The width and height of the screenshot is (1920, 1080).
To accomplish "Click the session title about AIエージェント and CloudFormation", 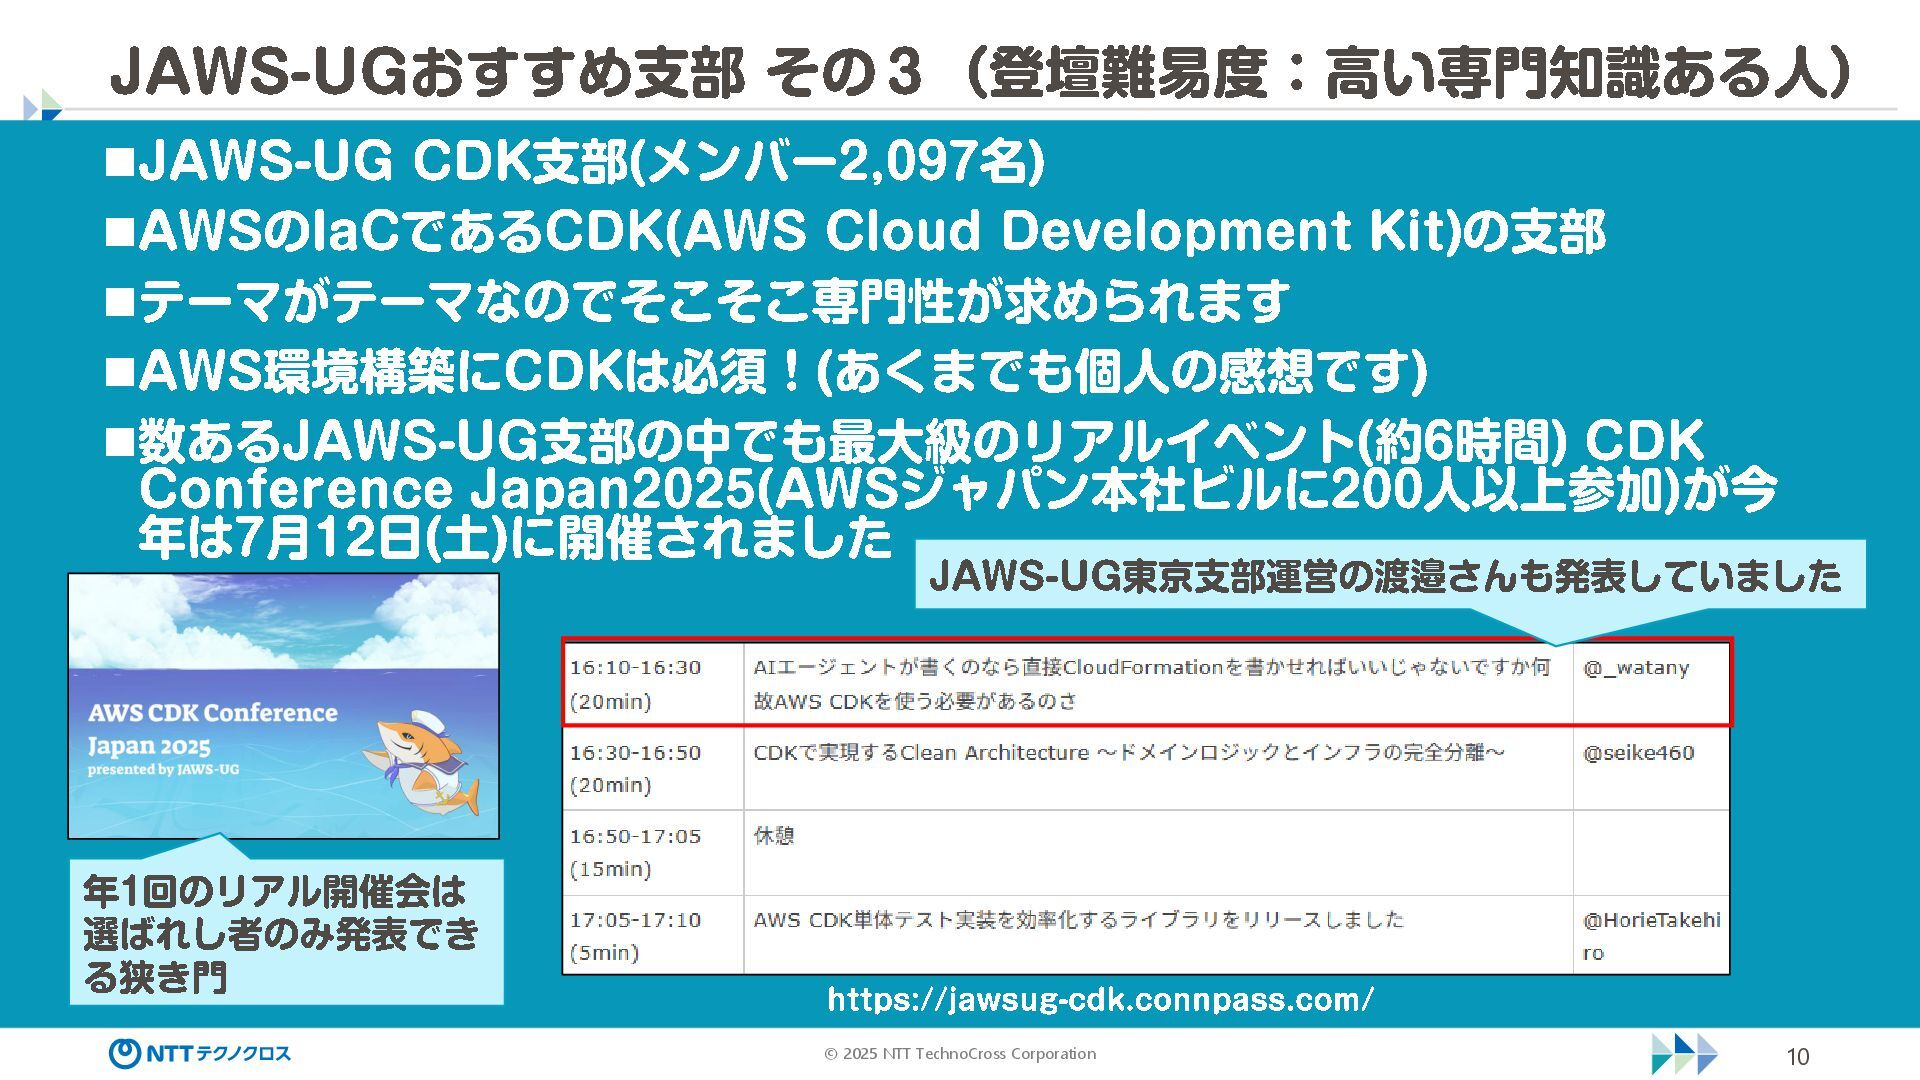I will (x=1158, y=684).
